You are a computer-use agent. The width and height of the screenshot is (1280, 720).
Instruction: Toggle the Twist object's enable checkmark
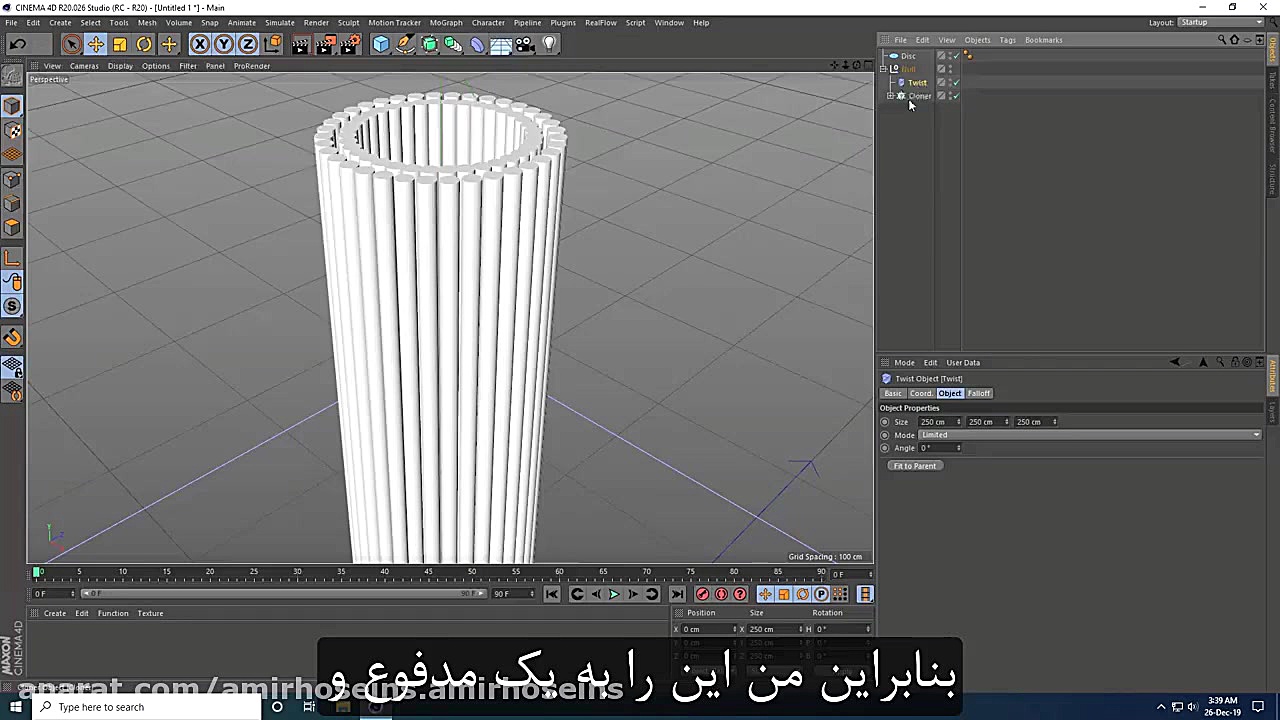[x=956, y=83]
